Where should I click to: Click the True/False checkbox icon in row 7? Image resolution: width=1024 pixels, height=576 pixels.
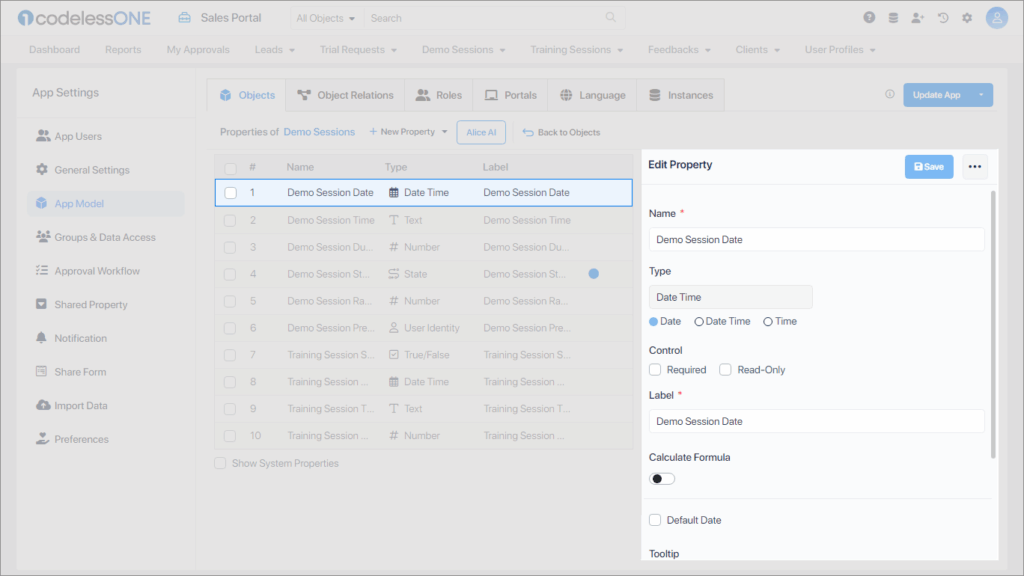tap(394, 355)
